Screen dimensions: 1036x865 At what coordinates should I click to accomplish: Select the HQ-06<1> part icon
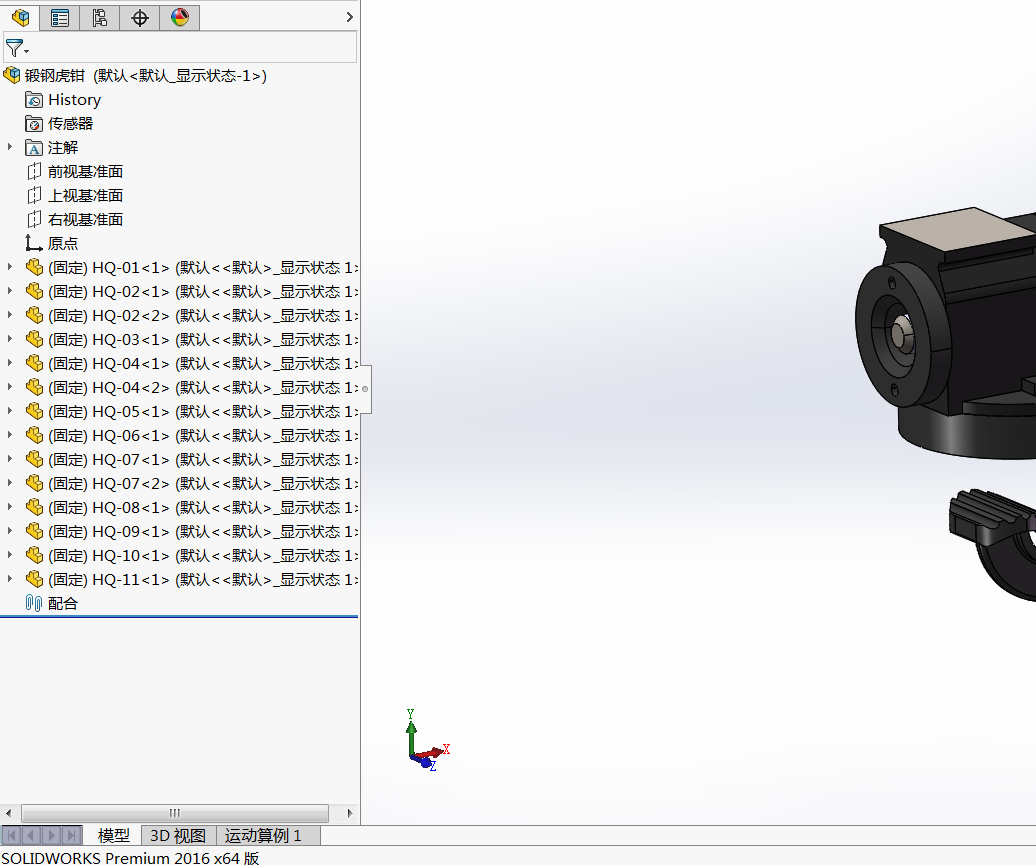(x=34, y=435)
